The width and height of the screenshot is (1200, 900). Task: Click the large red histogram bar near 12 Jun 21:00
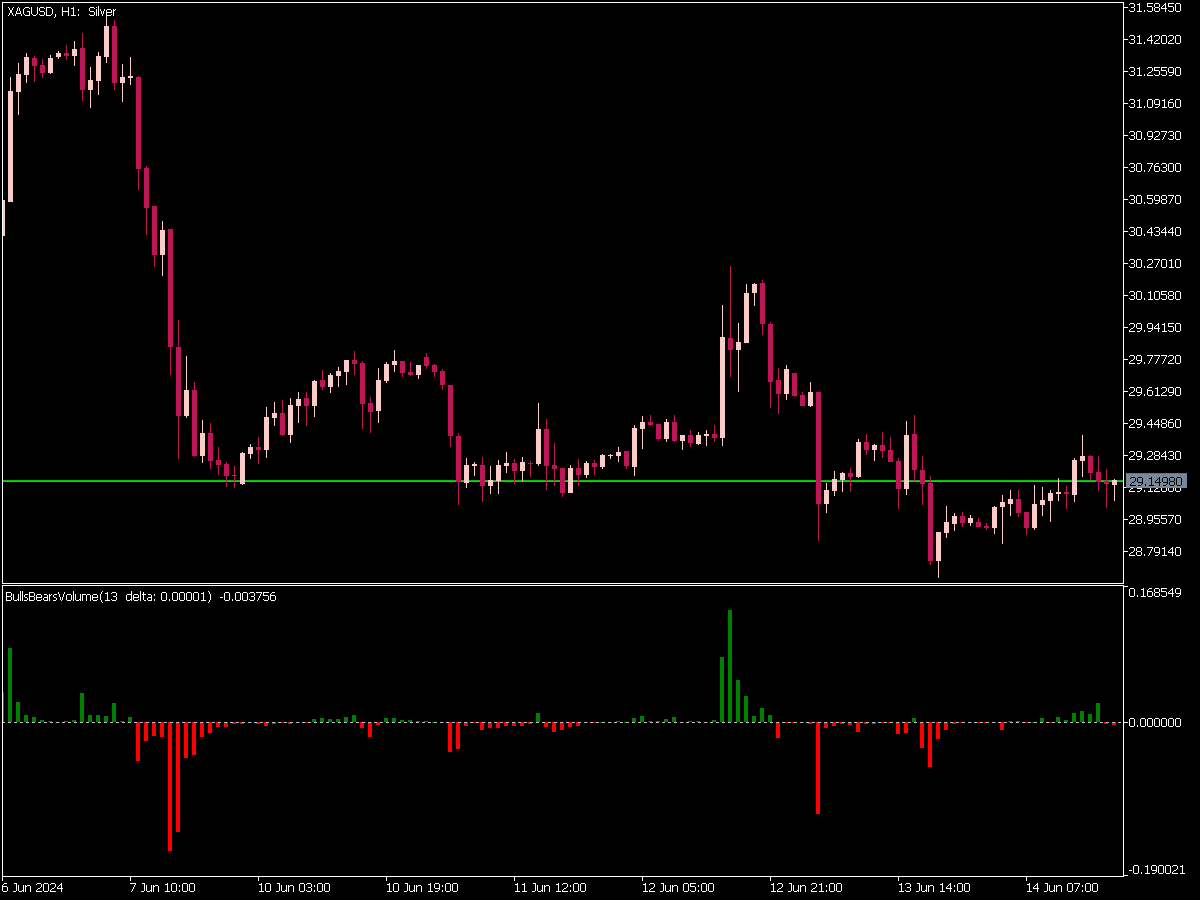point(818,767)
